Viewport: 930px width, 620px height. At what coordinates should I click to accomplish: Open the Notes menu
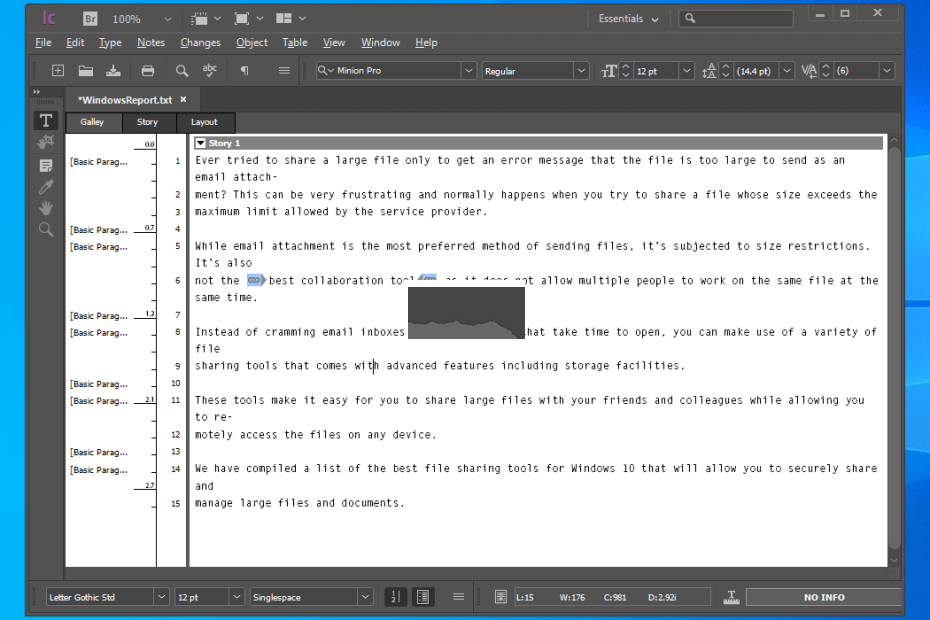(151, 42)
